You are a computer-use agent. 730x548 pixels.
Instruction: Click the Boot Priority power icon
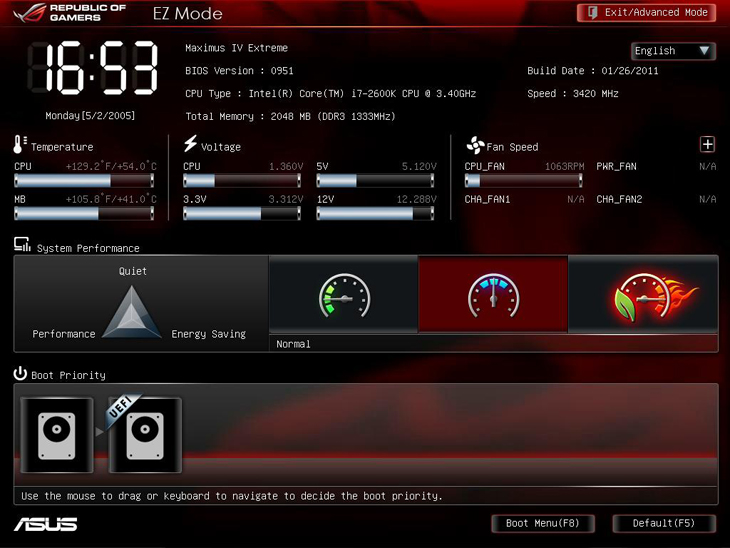(20, 374)
